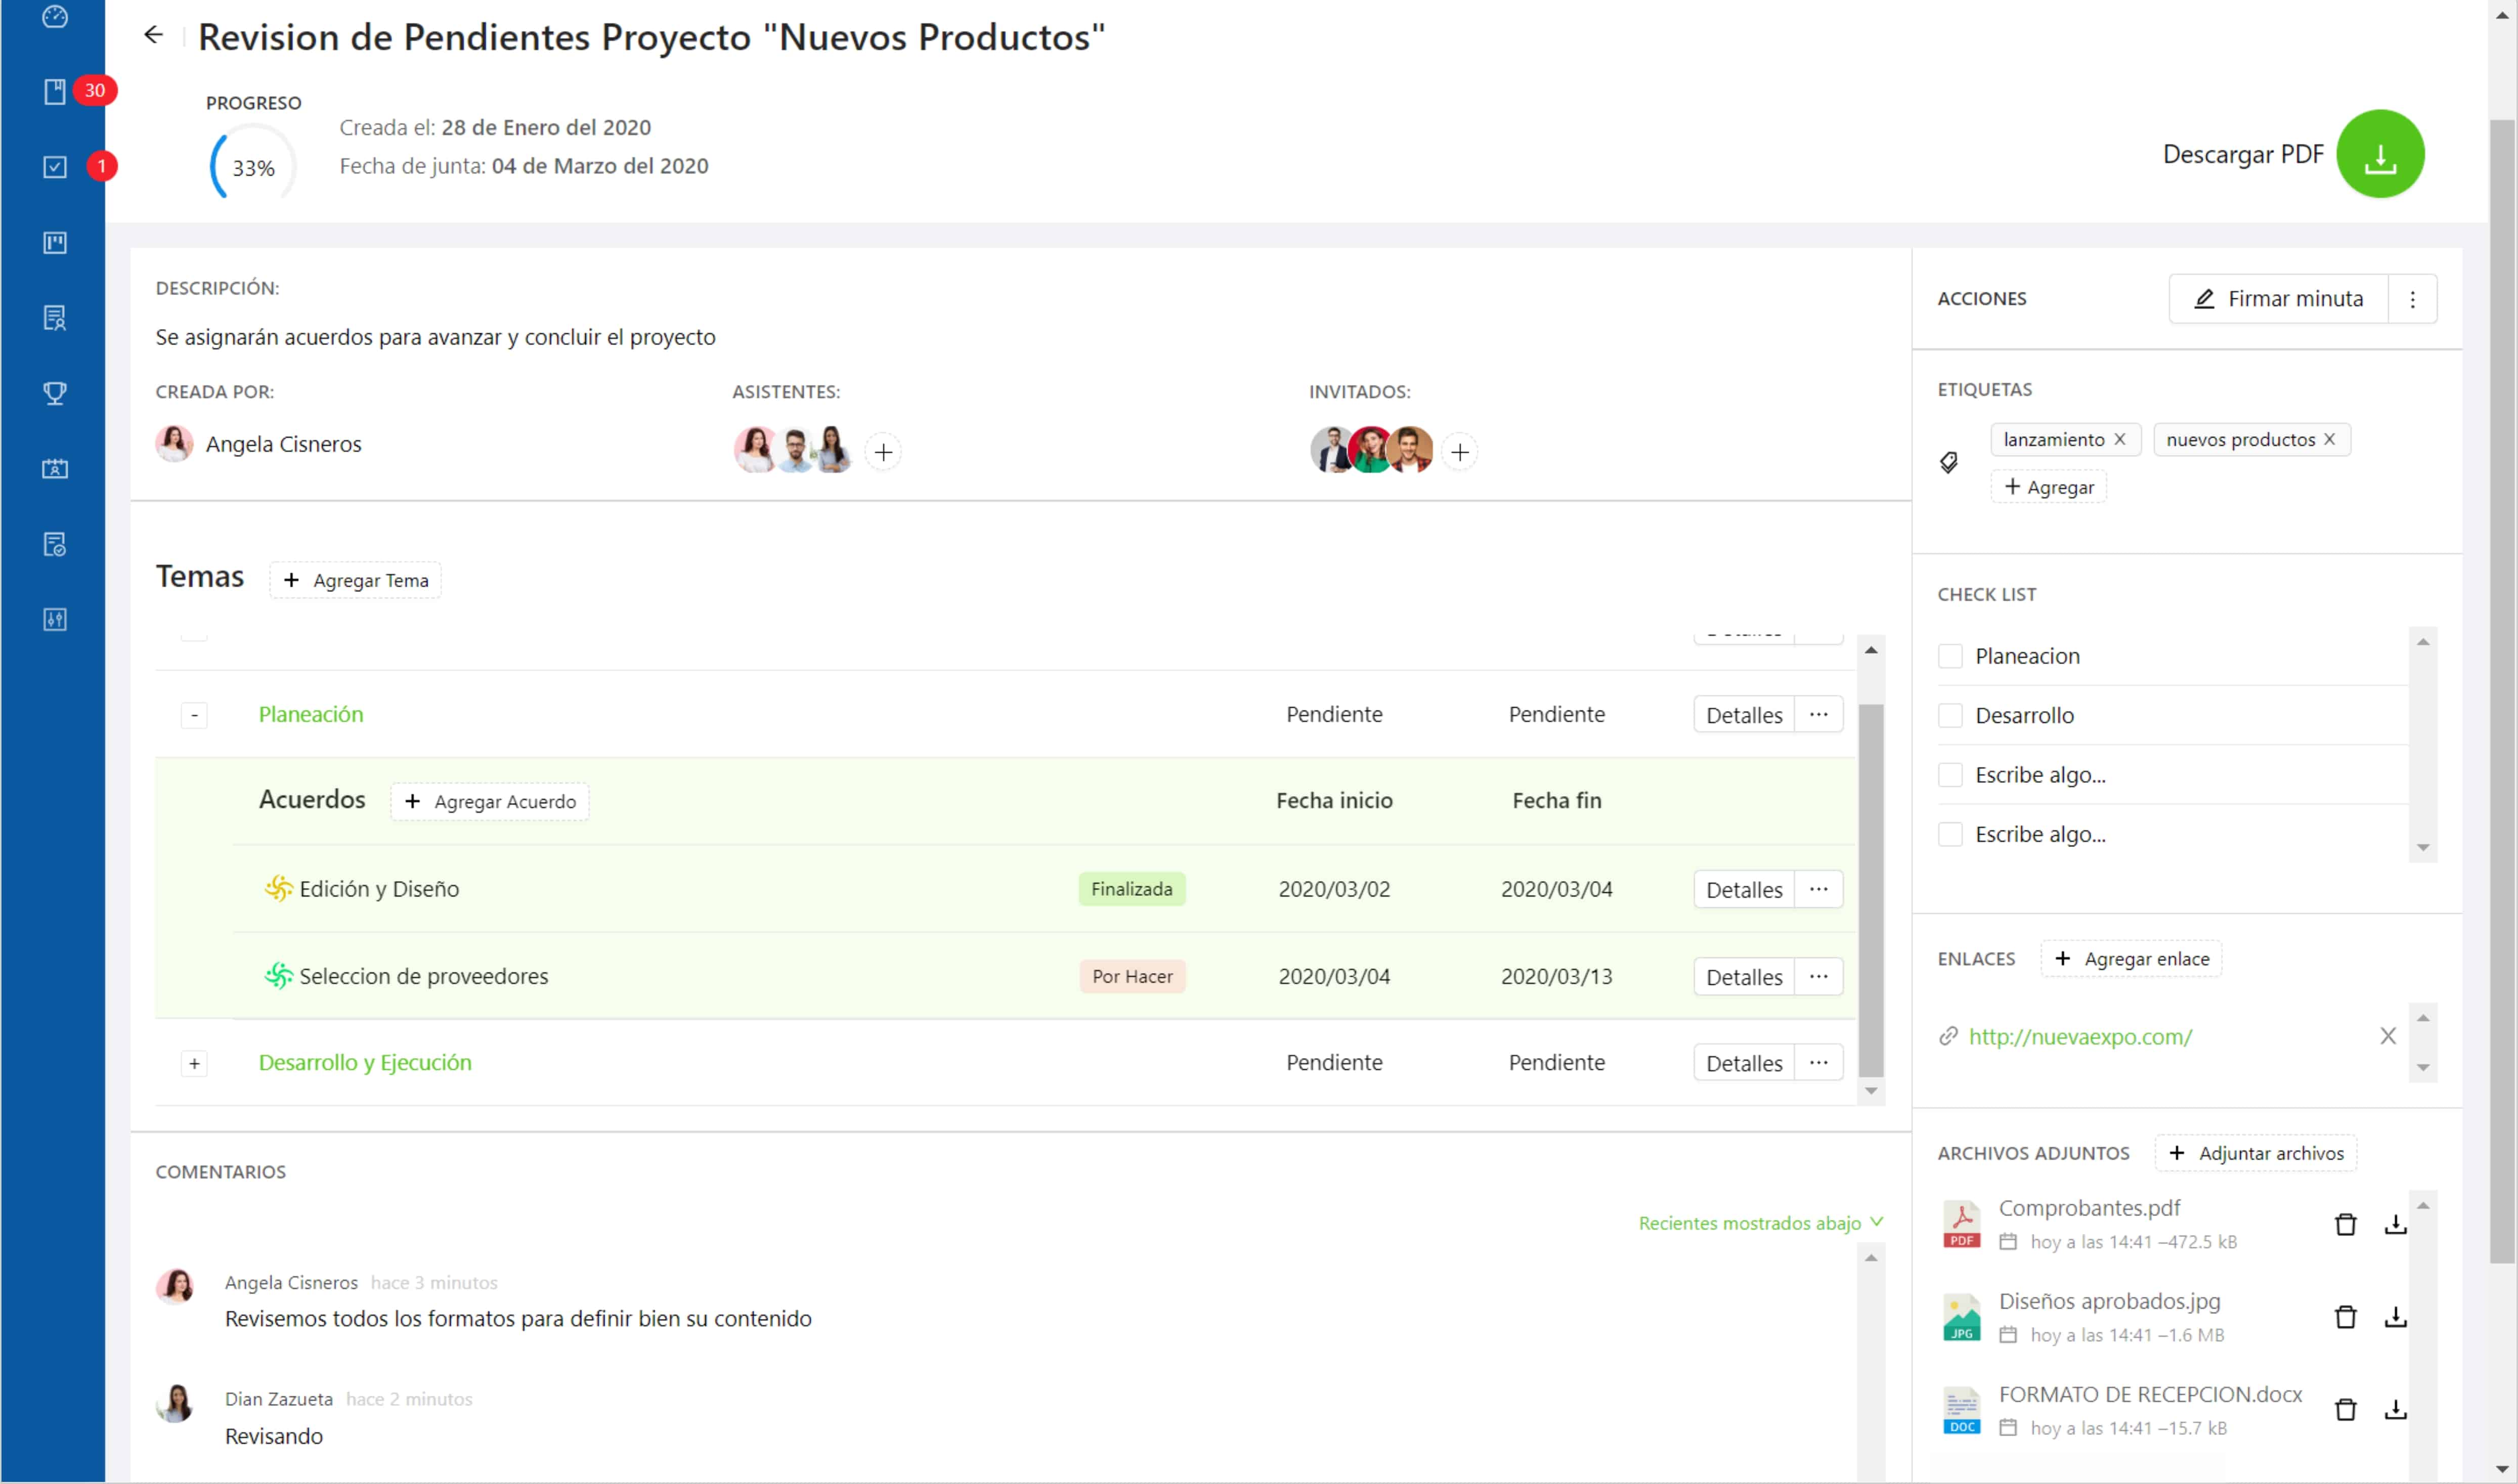The height and width of the screenshot is (1484, 2518).
Task: Open Detalles for Planeación
Action: click(1743, 715)
